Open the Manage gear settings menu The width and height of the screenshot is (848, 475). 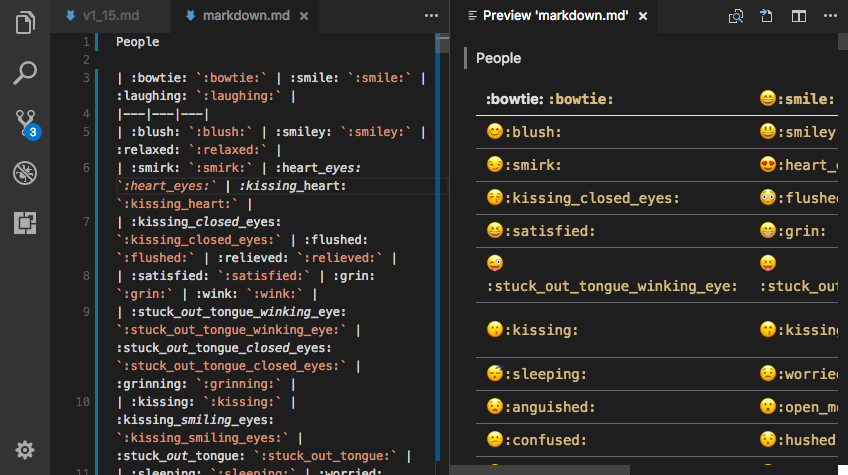tap(25, 450)
